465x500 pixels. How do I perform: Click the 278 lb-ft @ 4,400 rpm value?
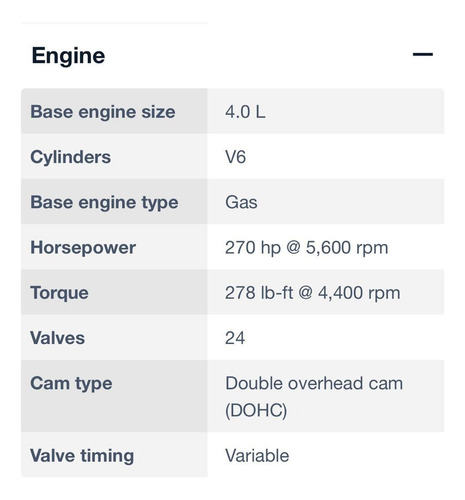312,293
